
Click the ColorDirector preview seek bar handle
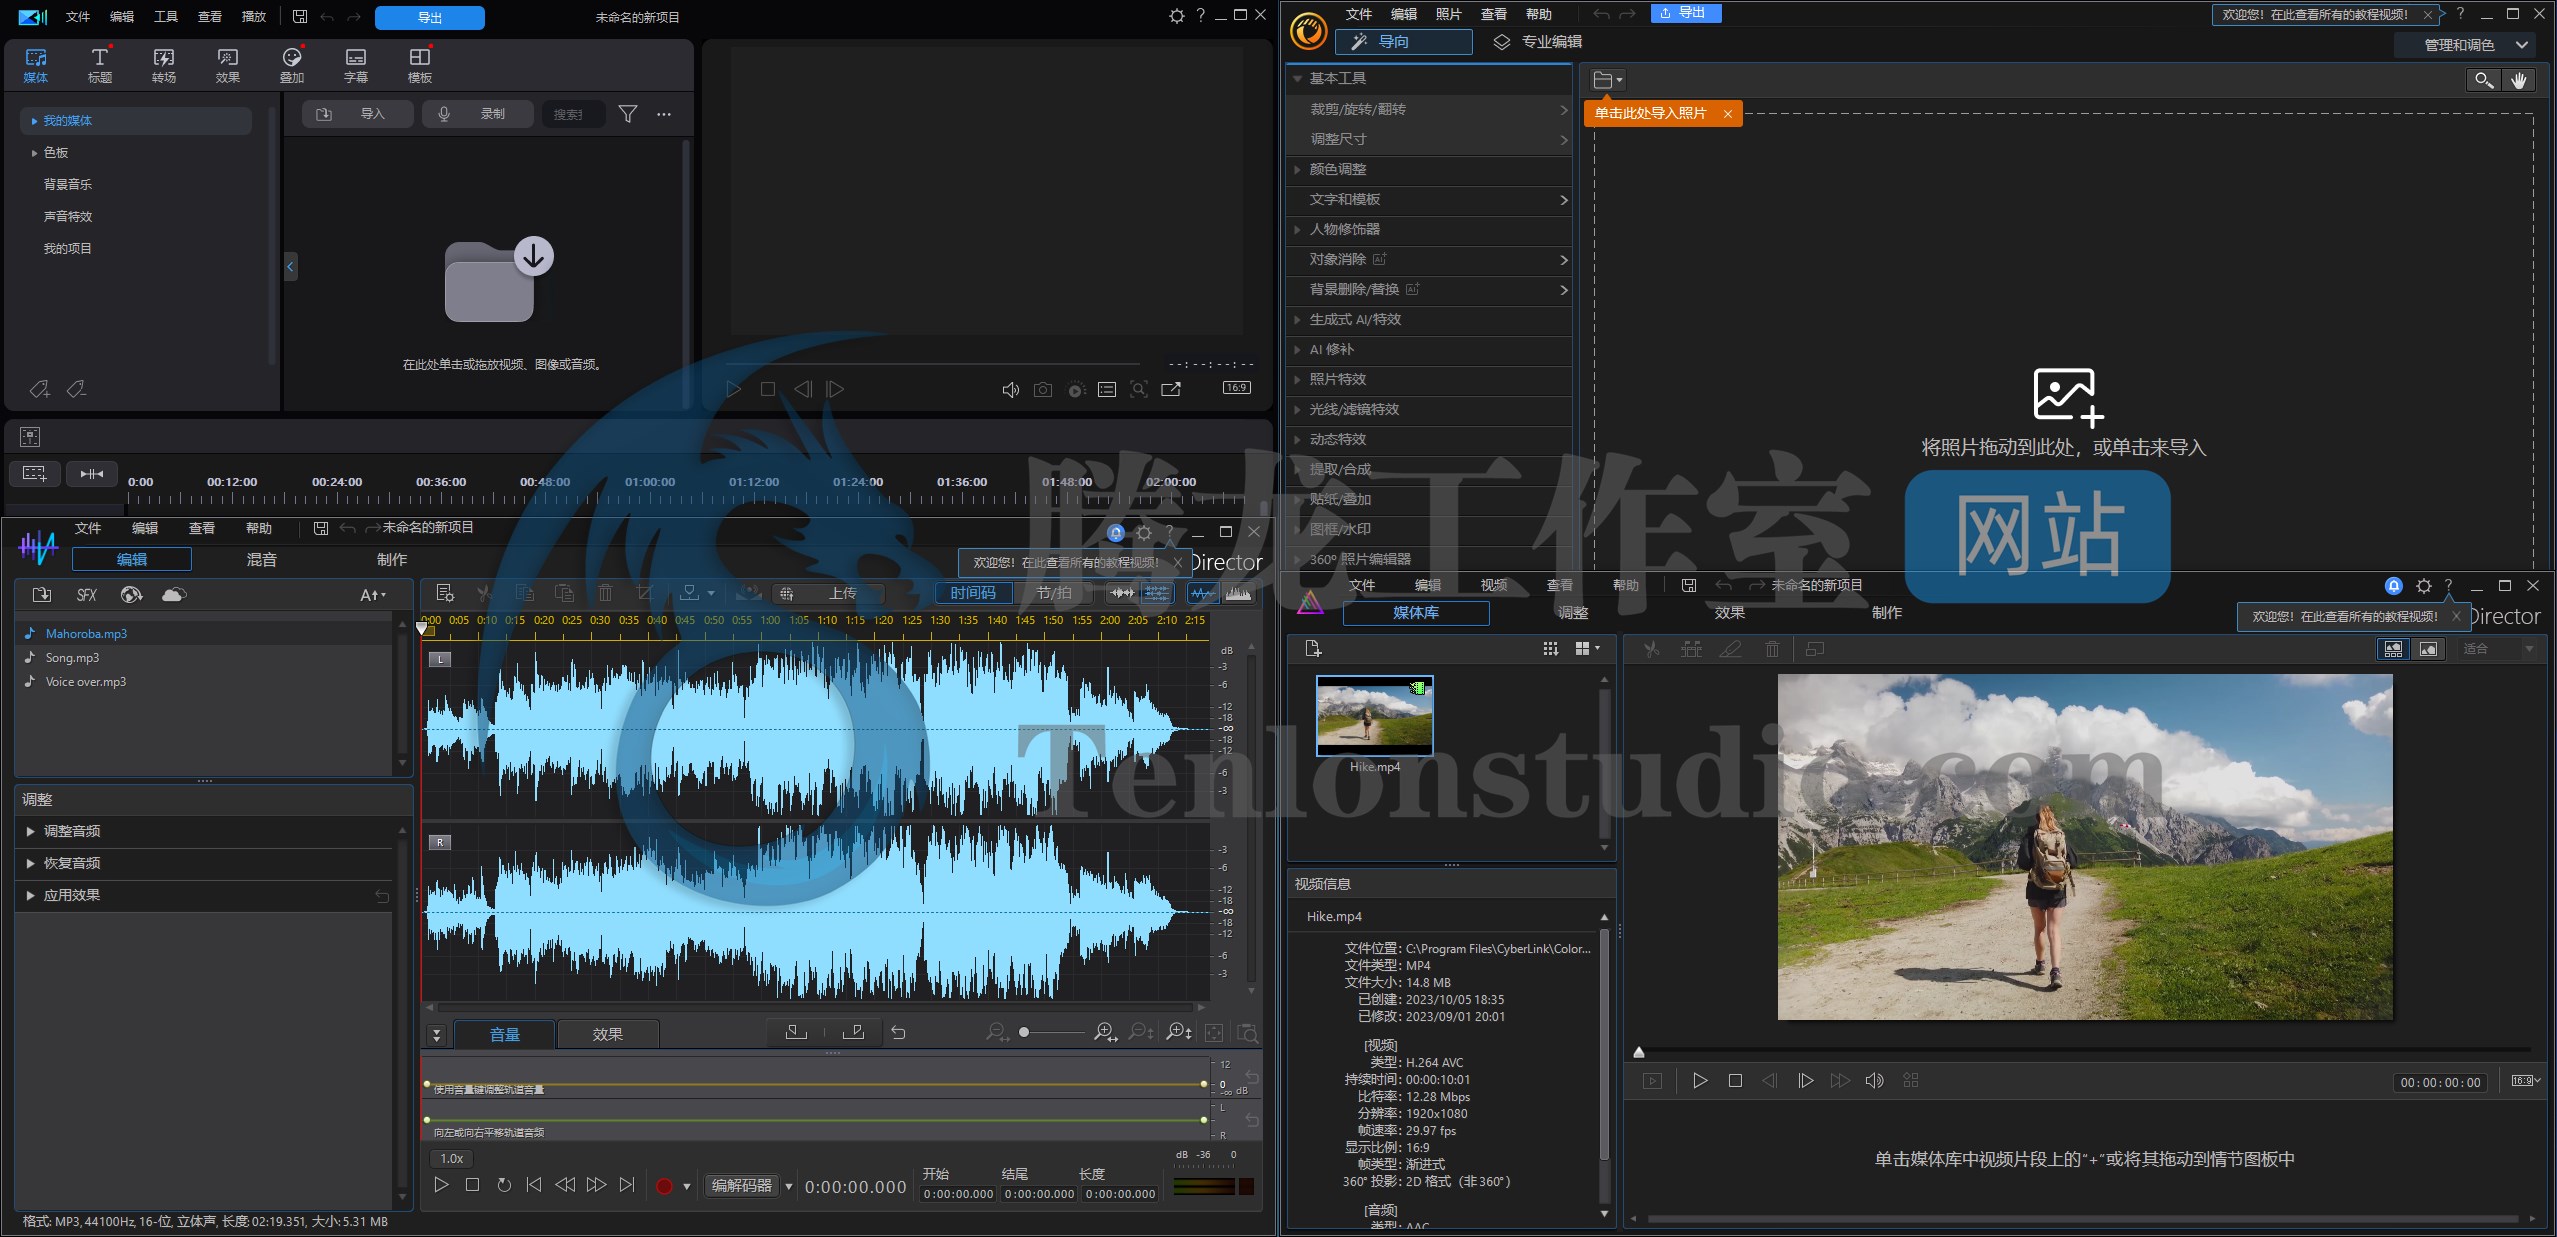point(1638,1052)
